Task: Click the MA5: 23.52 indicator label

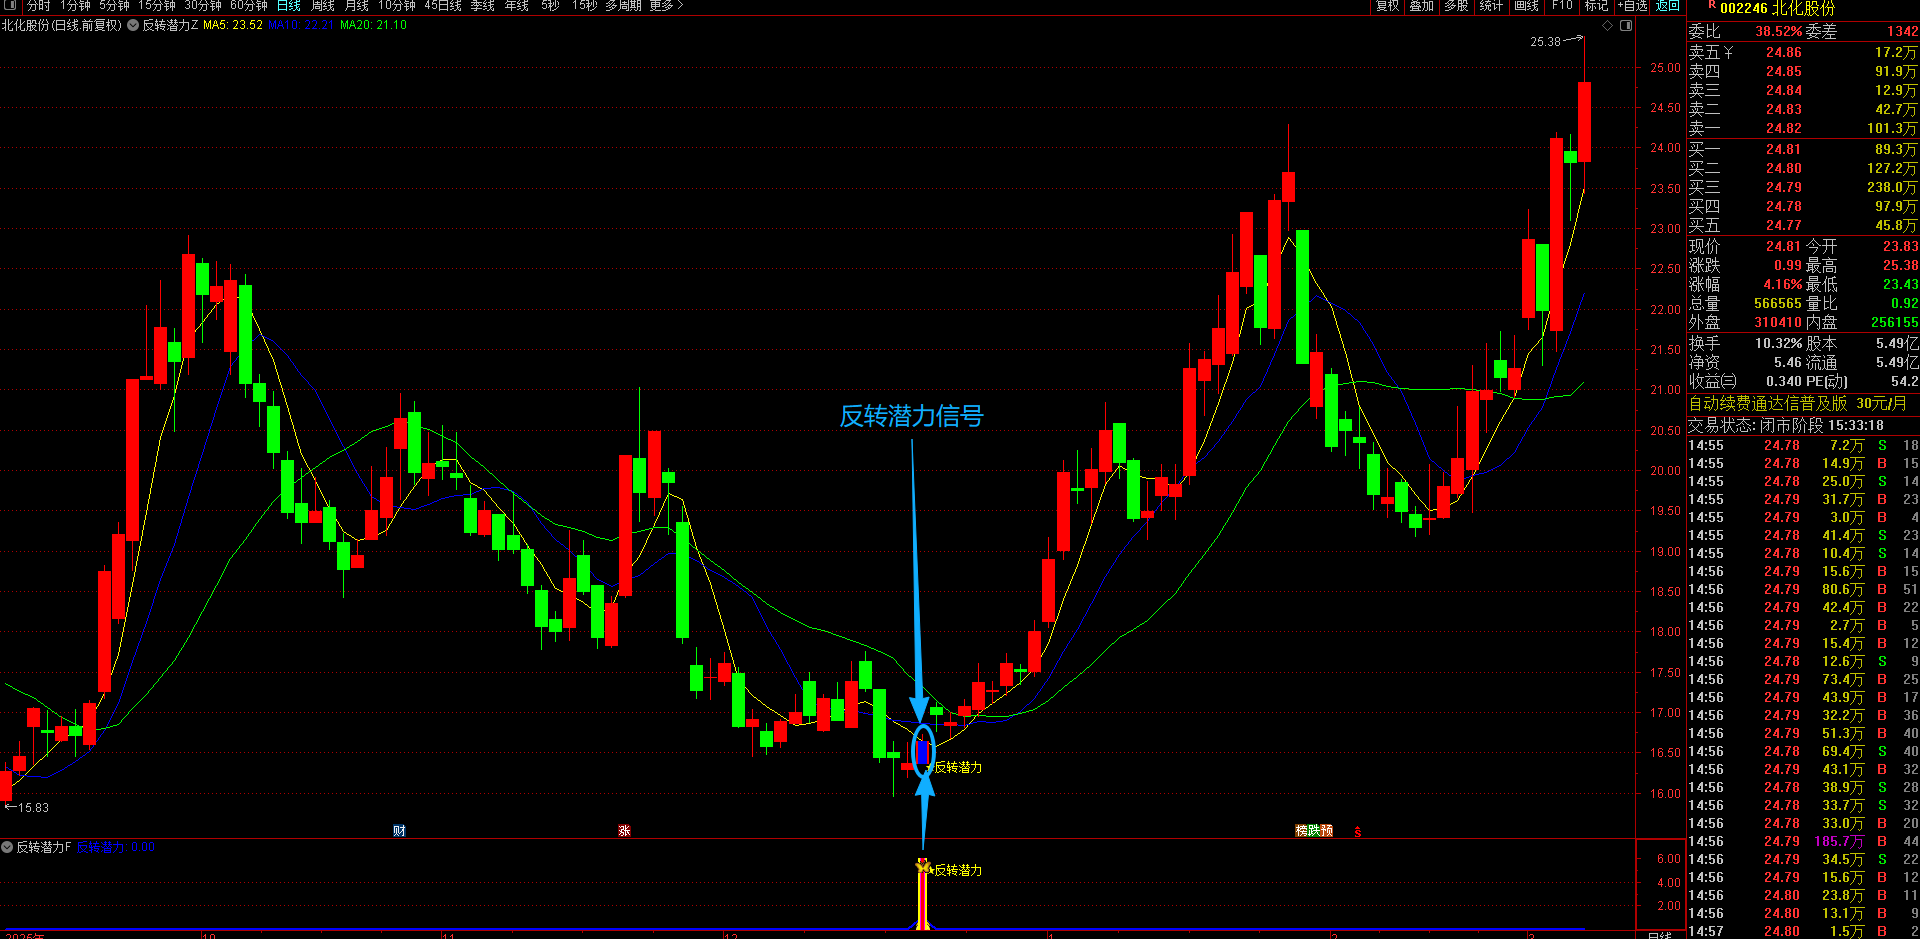Action: [233, 25]
